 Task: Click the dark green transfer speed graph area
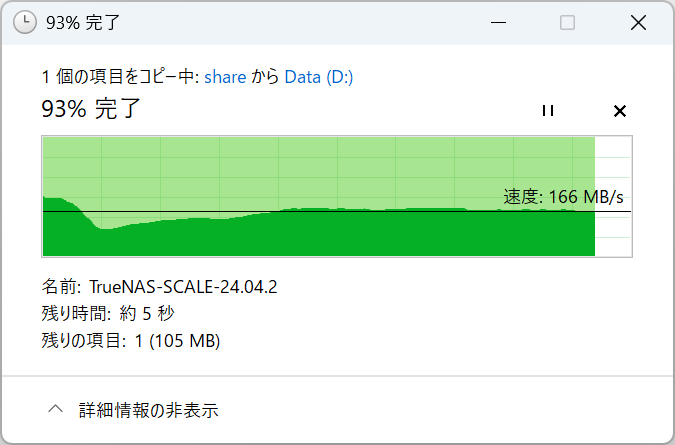point(319,235)
